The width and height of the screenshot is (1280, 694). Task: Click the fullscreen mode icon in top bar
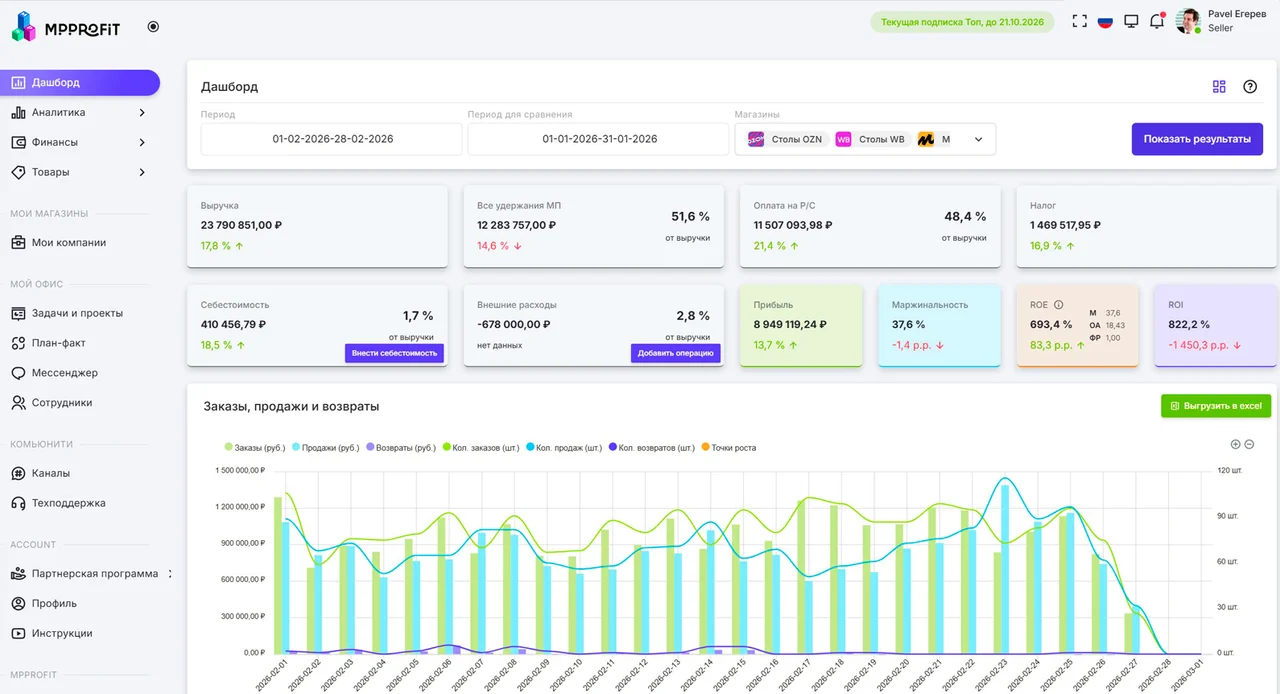[1080, 20]
